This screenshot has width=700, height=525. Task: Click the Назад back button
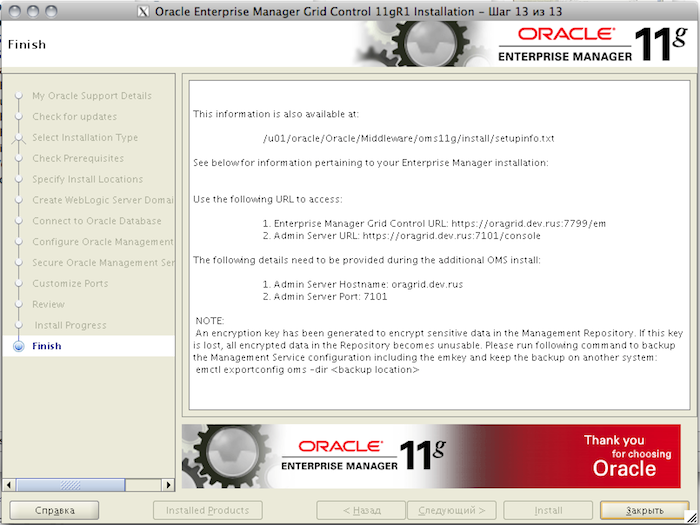point(361,510)
